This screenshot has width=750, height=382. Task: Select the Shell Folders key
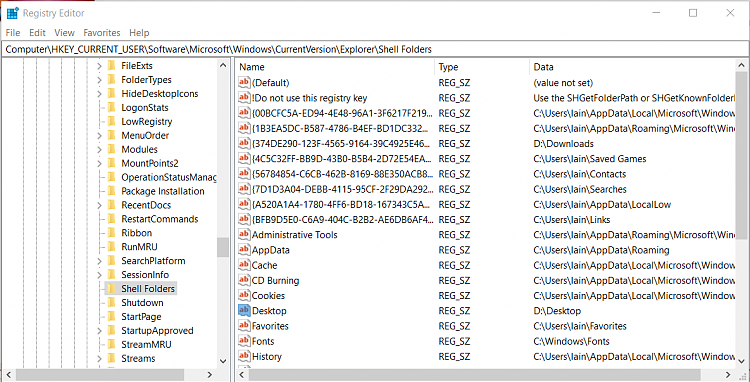click(x=148, y=289)
